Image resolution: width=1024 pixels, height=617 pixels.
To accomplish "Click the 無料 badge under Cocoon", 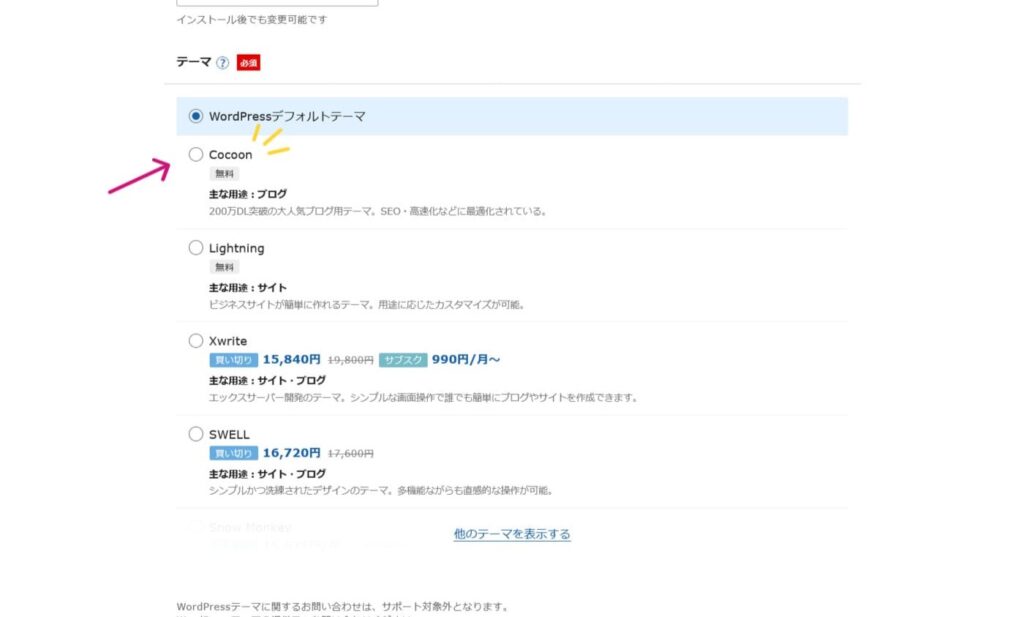I will coord(224,174).
